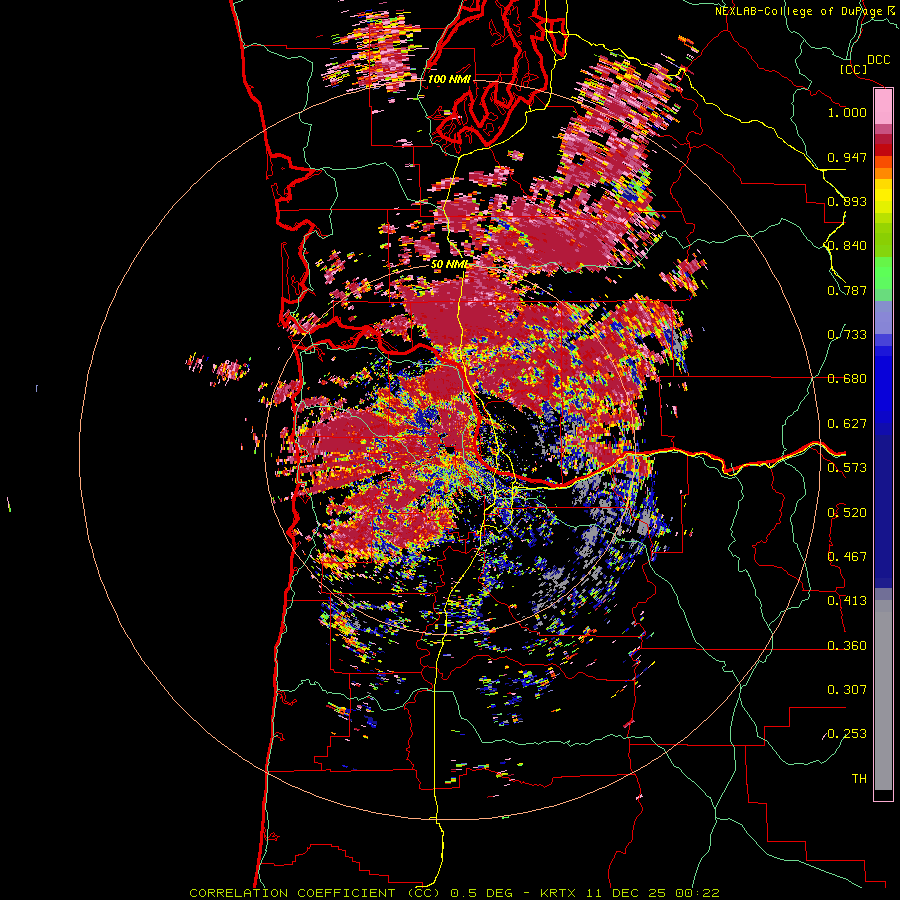
Task: Click the 0.627 scale value
Action: tap(847, 424)
